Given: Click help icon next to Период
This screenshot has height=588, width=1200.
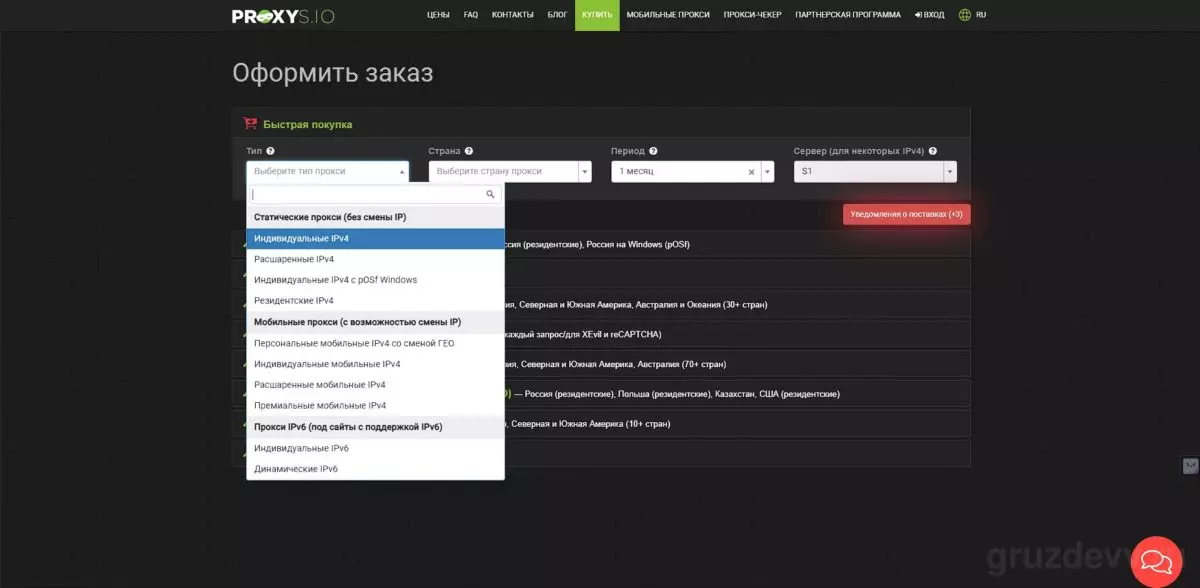Looking at the screenshot, I should (653, 151).
